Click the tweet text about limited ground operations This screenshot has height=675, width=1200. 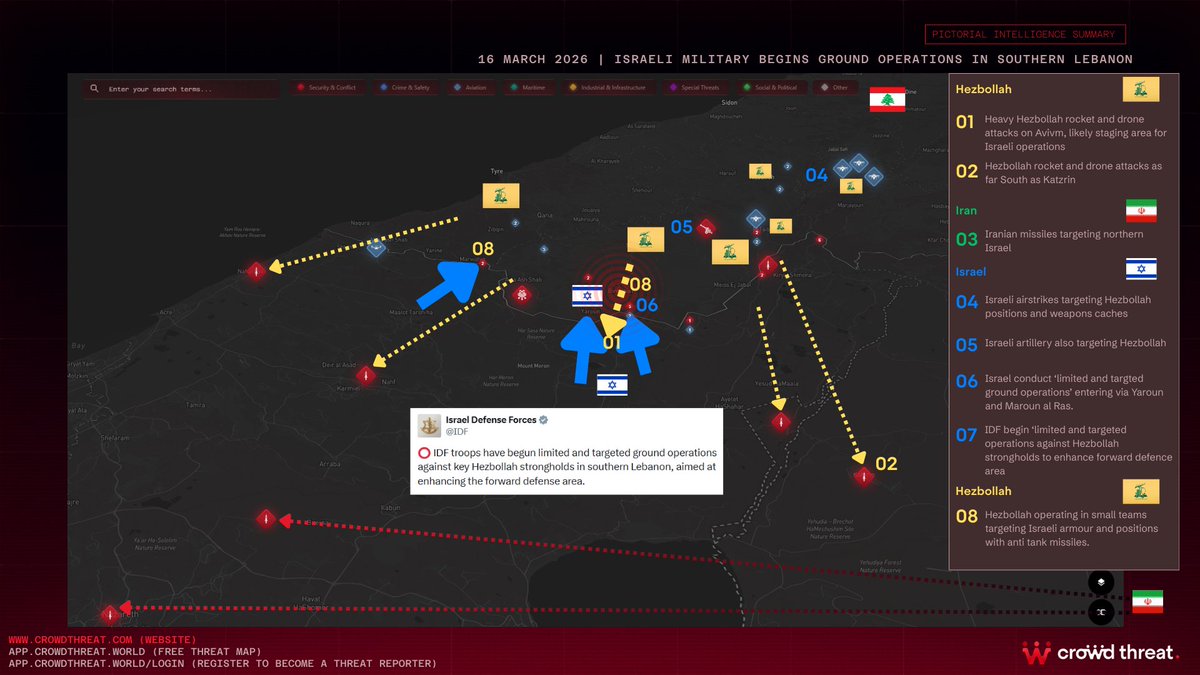pyautogui.click(x=566, y=467)
